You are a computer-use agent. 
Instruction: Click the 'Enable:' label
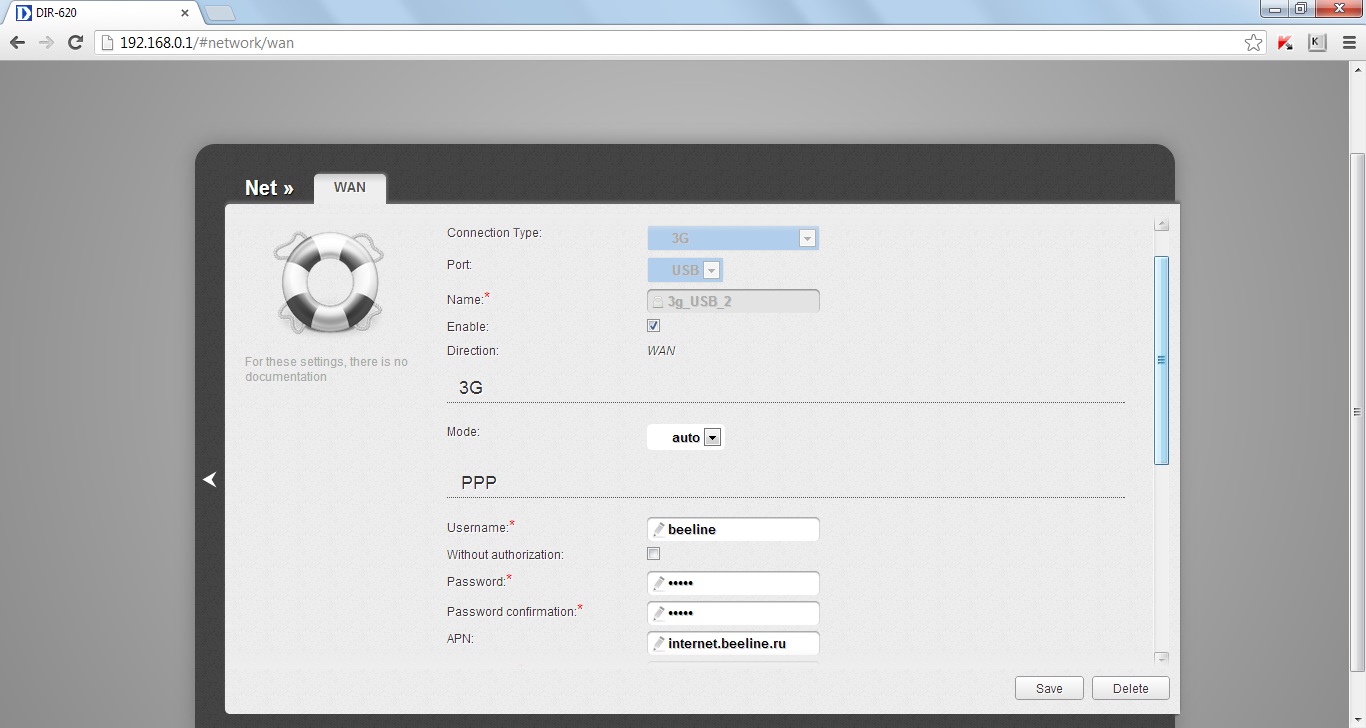tap(468, 327)
